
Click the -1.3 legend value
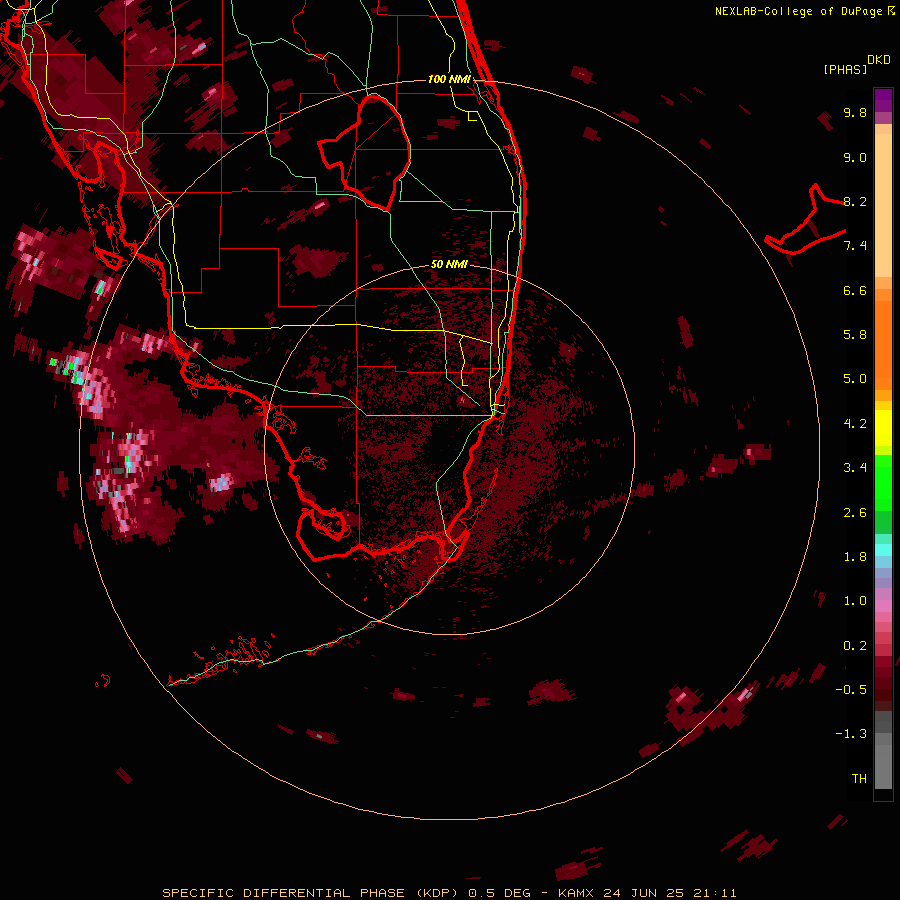point(851,734)
